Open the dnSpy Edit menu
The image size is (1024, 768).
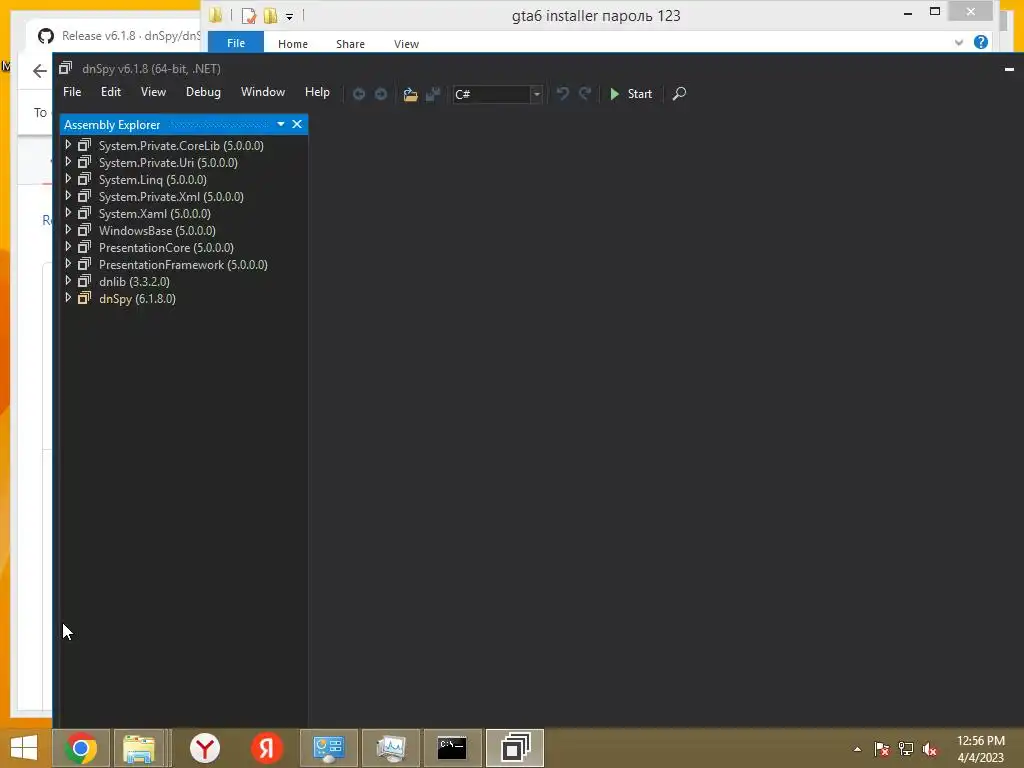[110, 92]
